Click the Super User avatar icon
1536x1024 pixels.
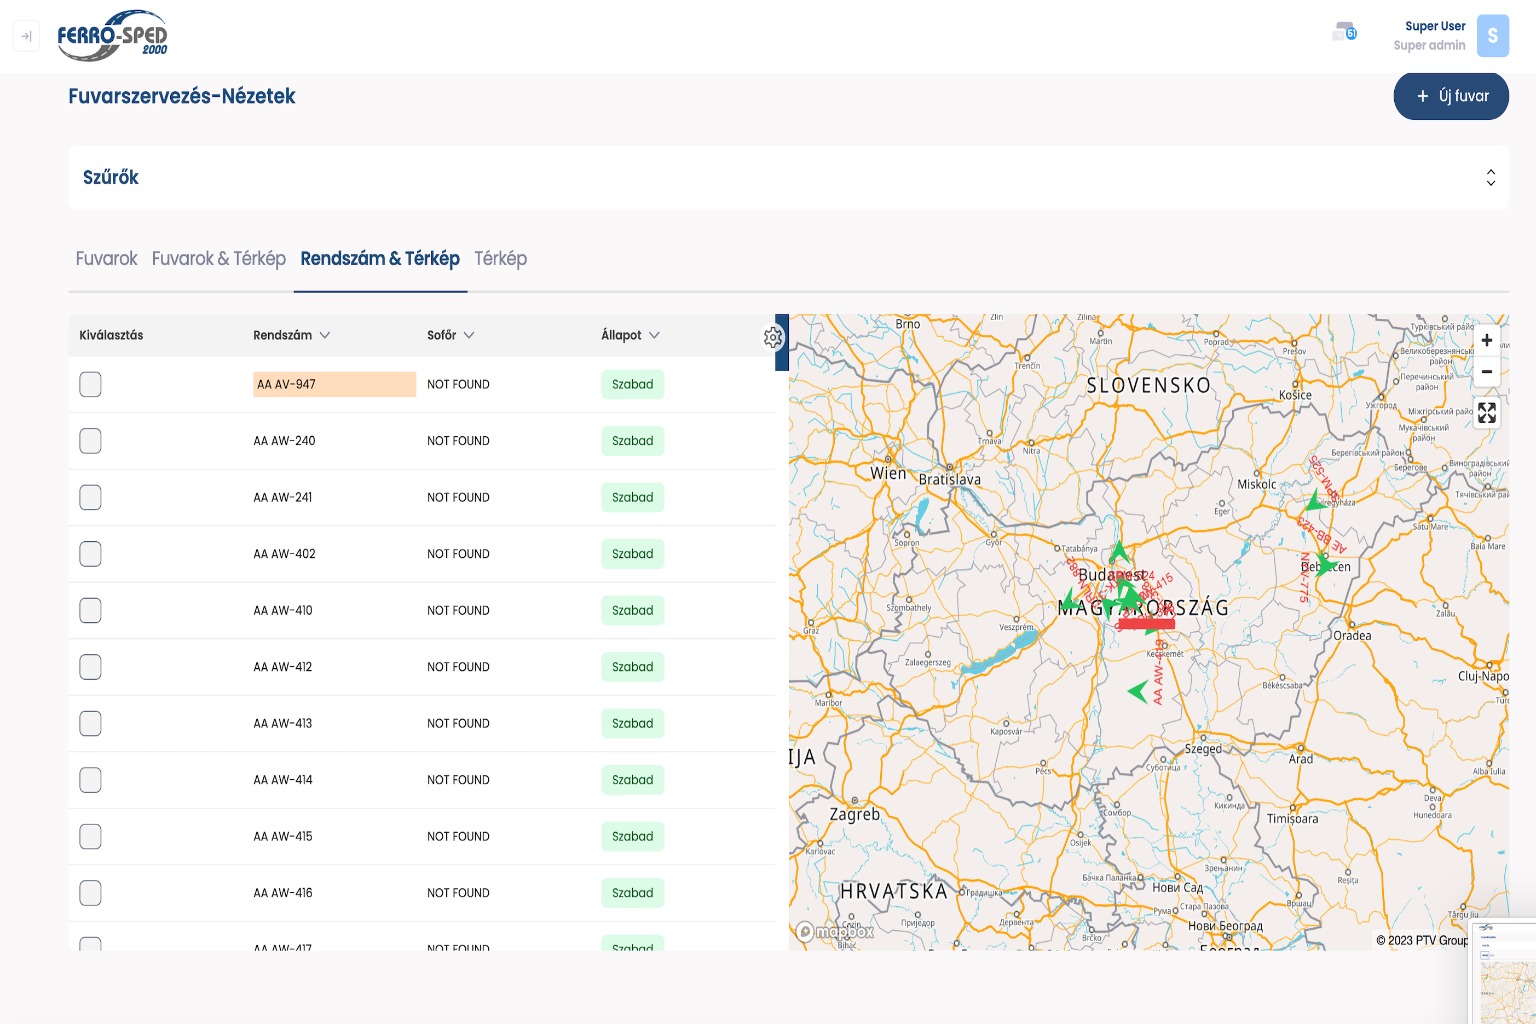pyautogui.click(x=1492, y=36)
